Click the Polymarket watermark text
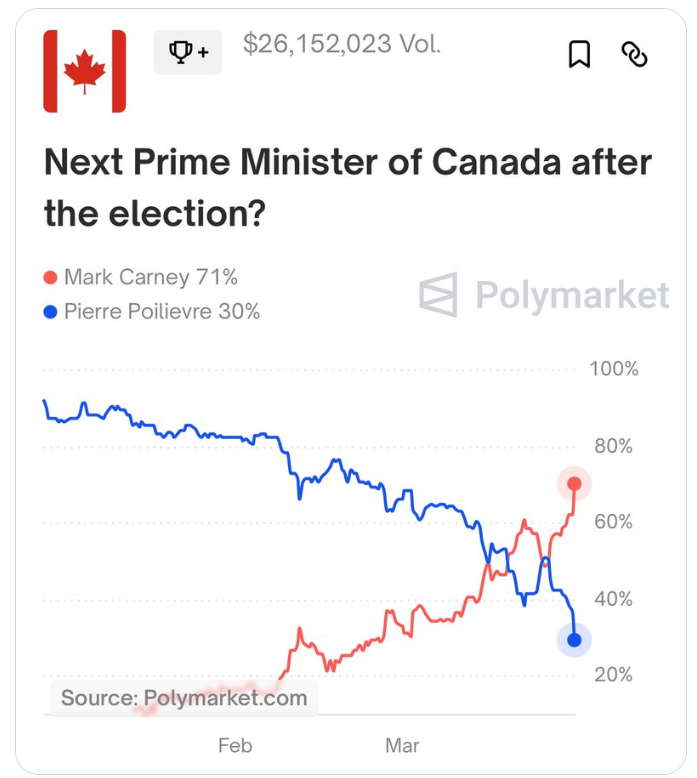The width and height of the screenshot is (697, 778). (x=572, y=295)
